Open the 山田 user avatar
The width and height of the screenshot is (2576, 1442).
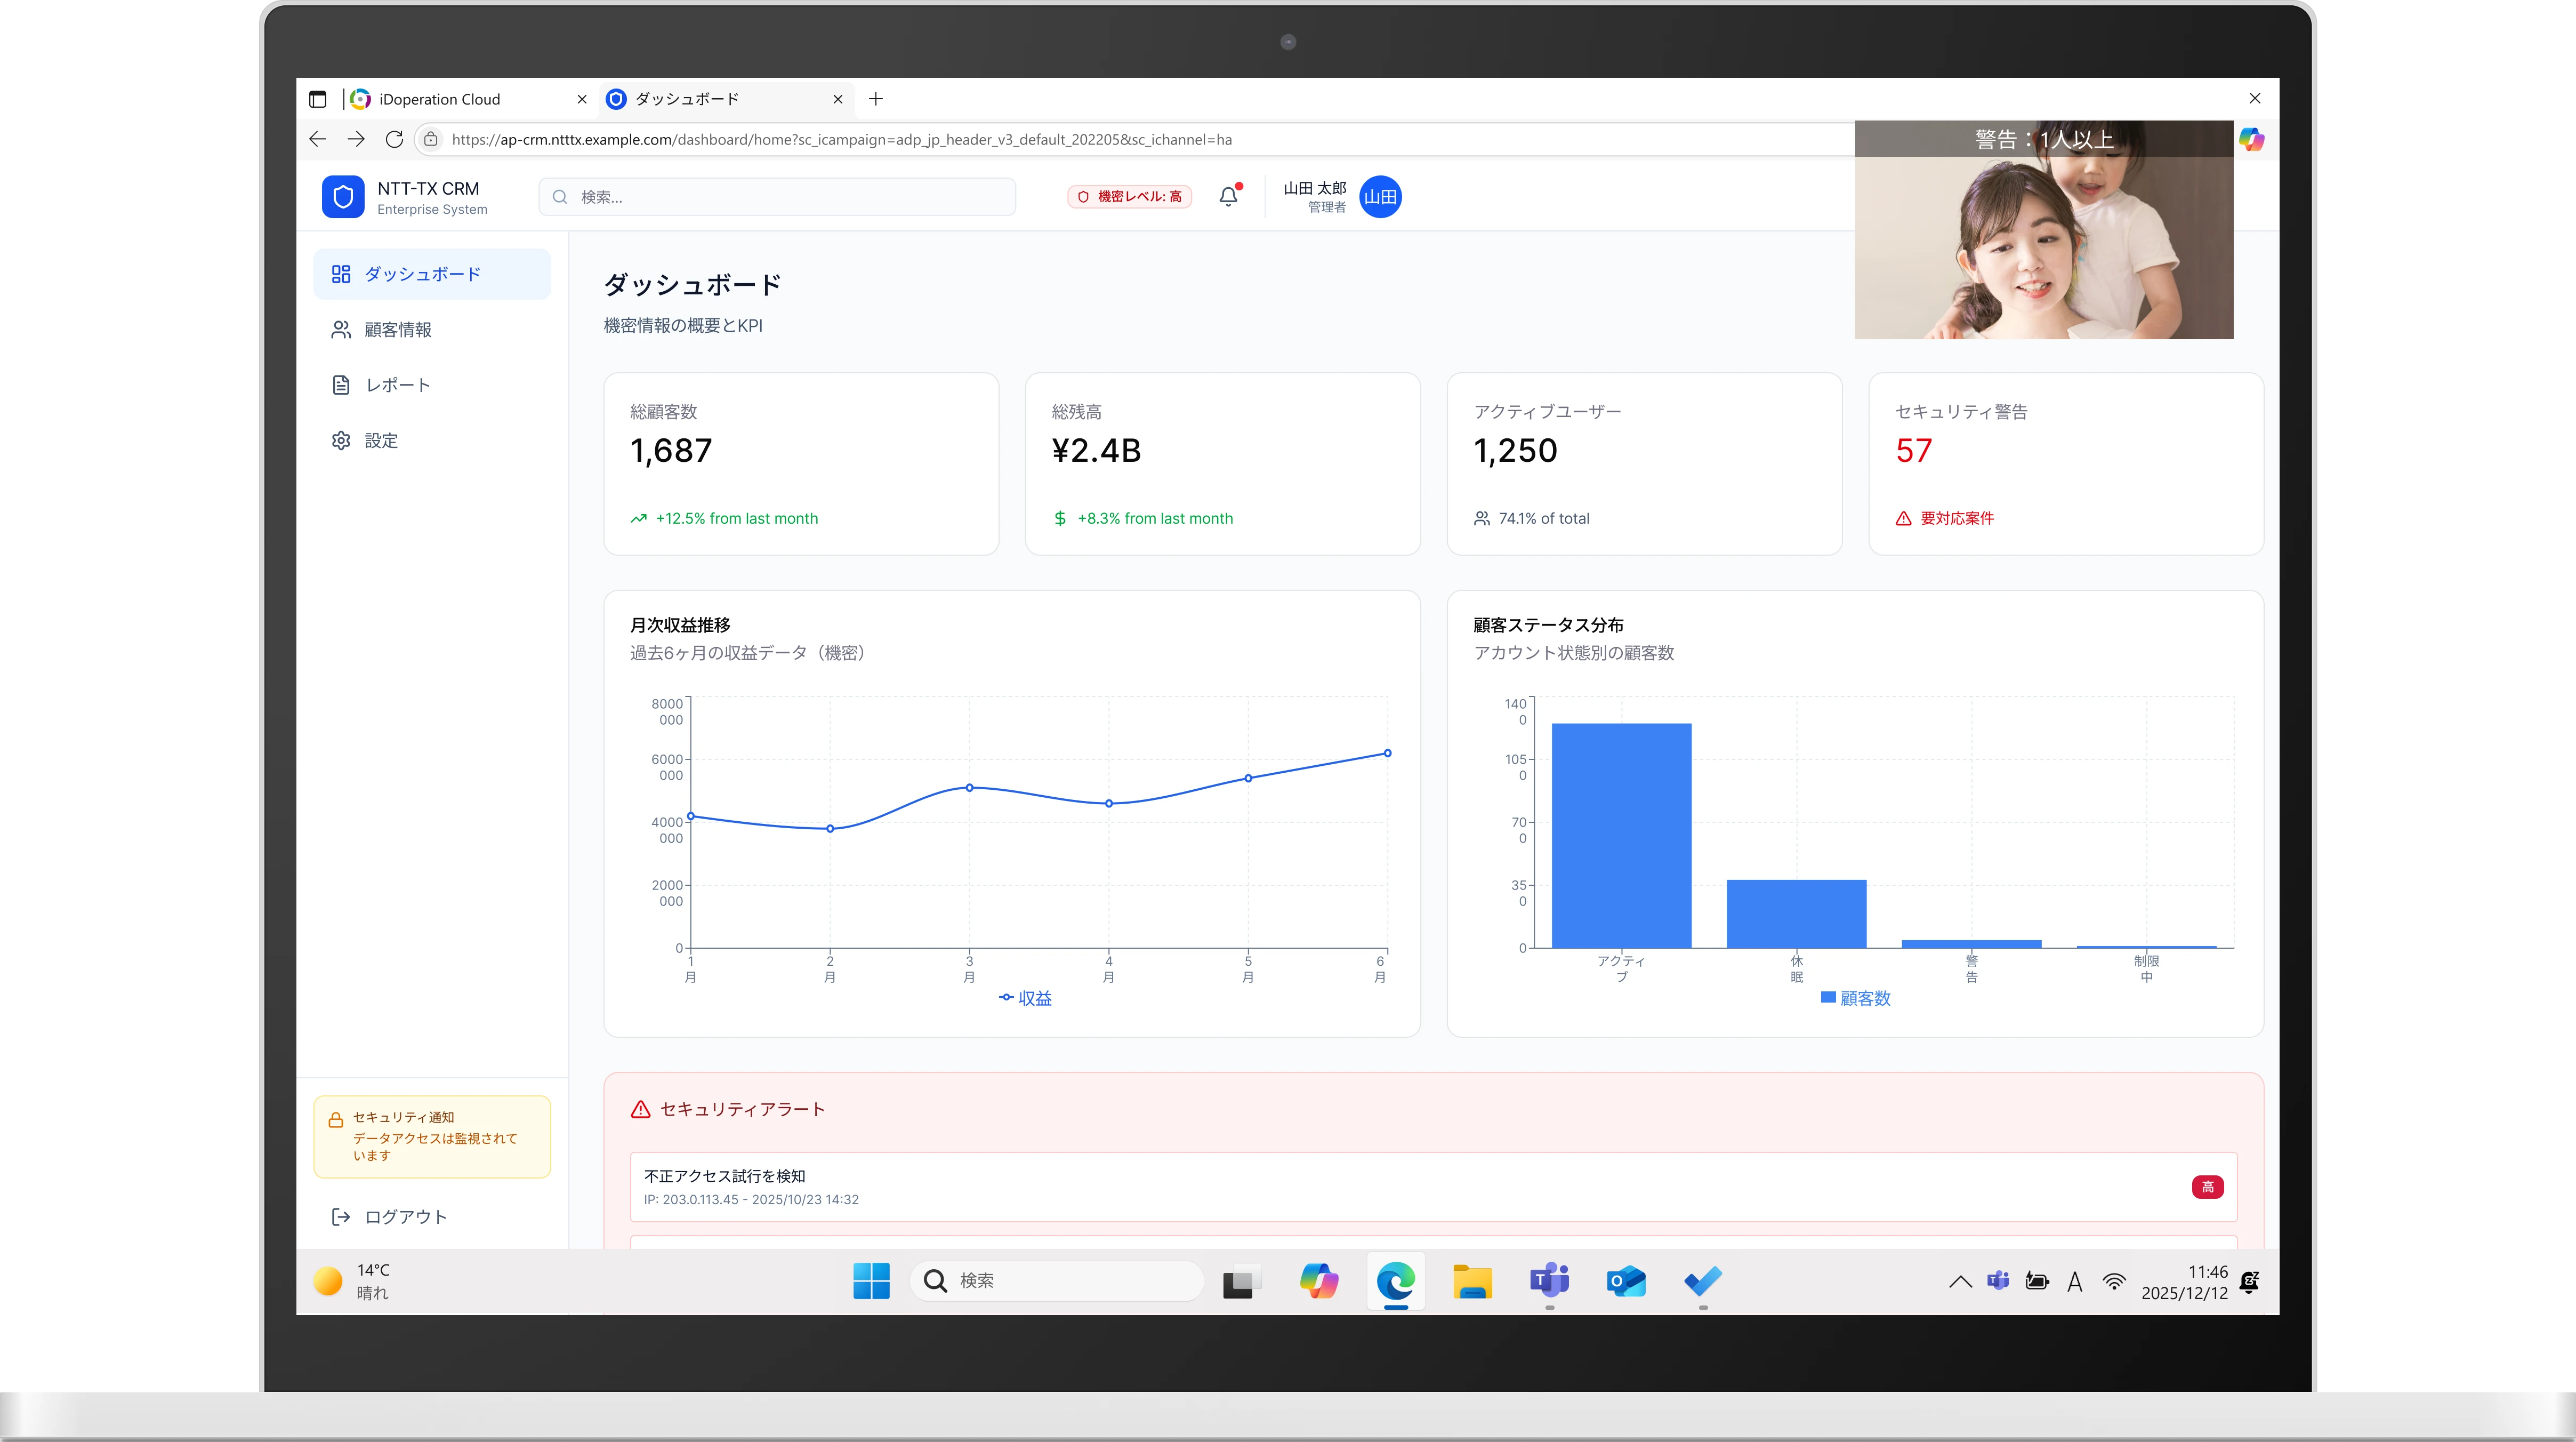pyautogui.click(x=1380, y=196)
